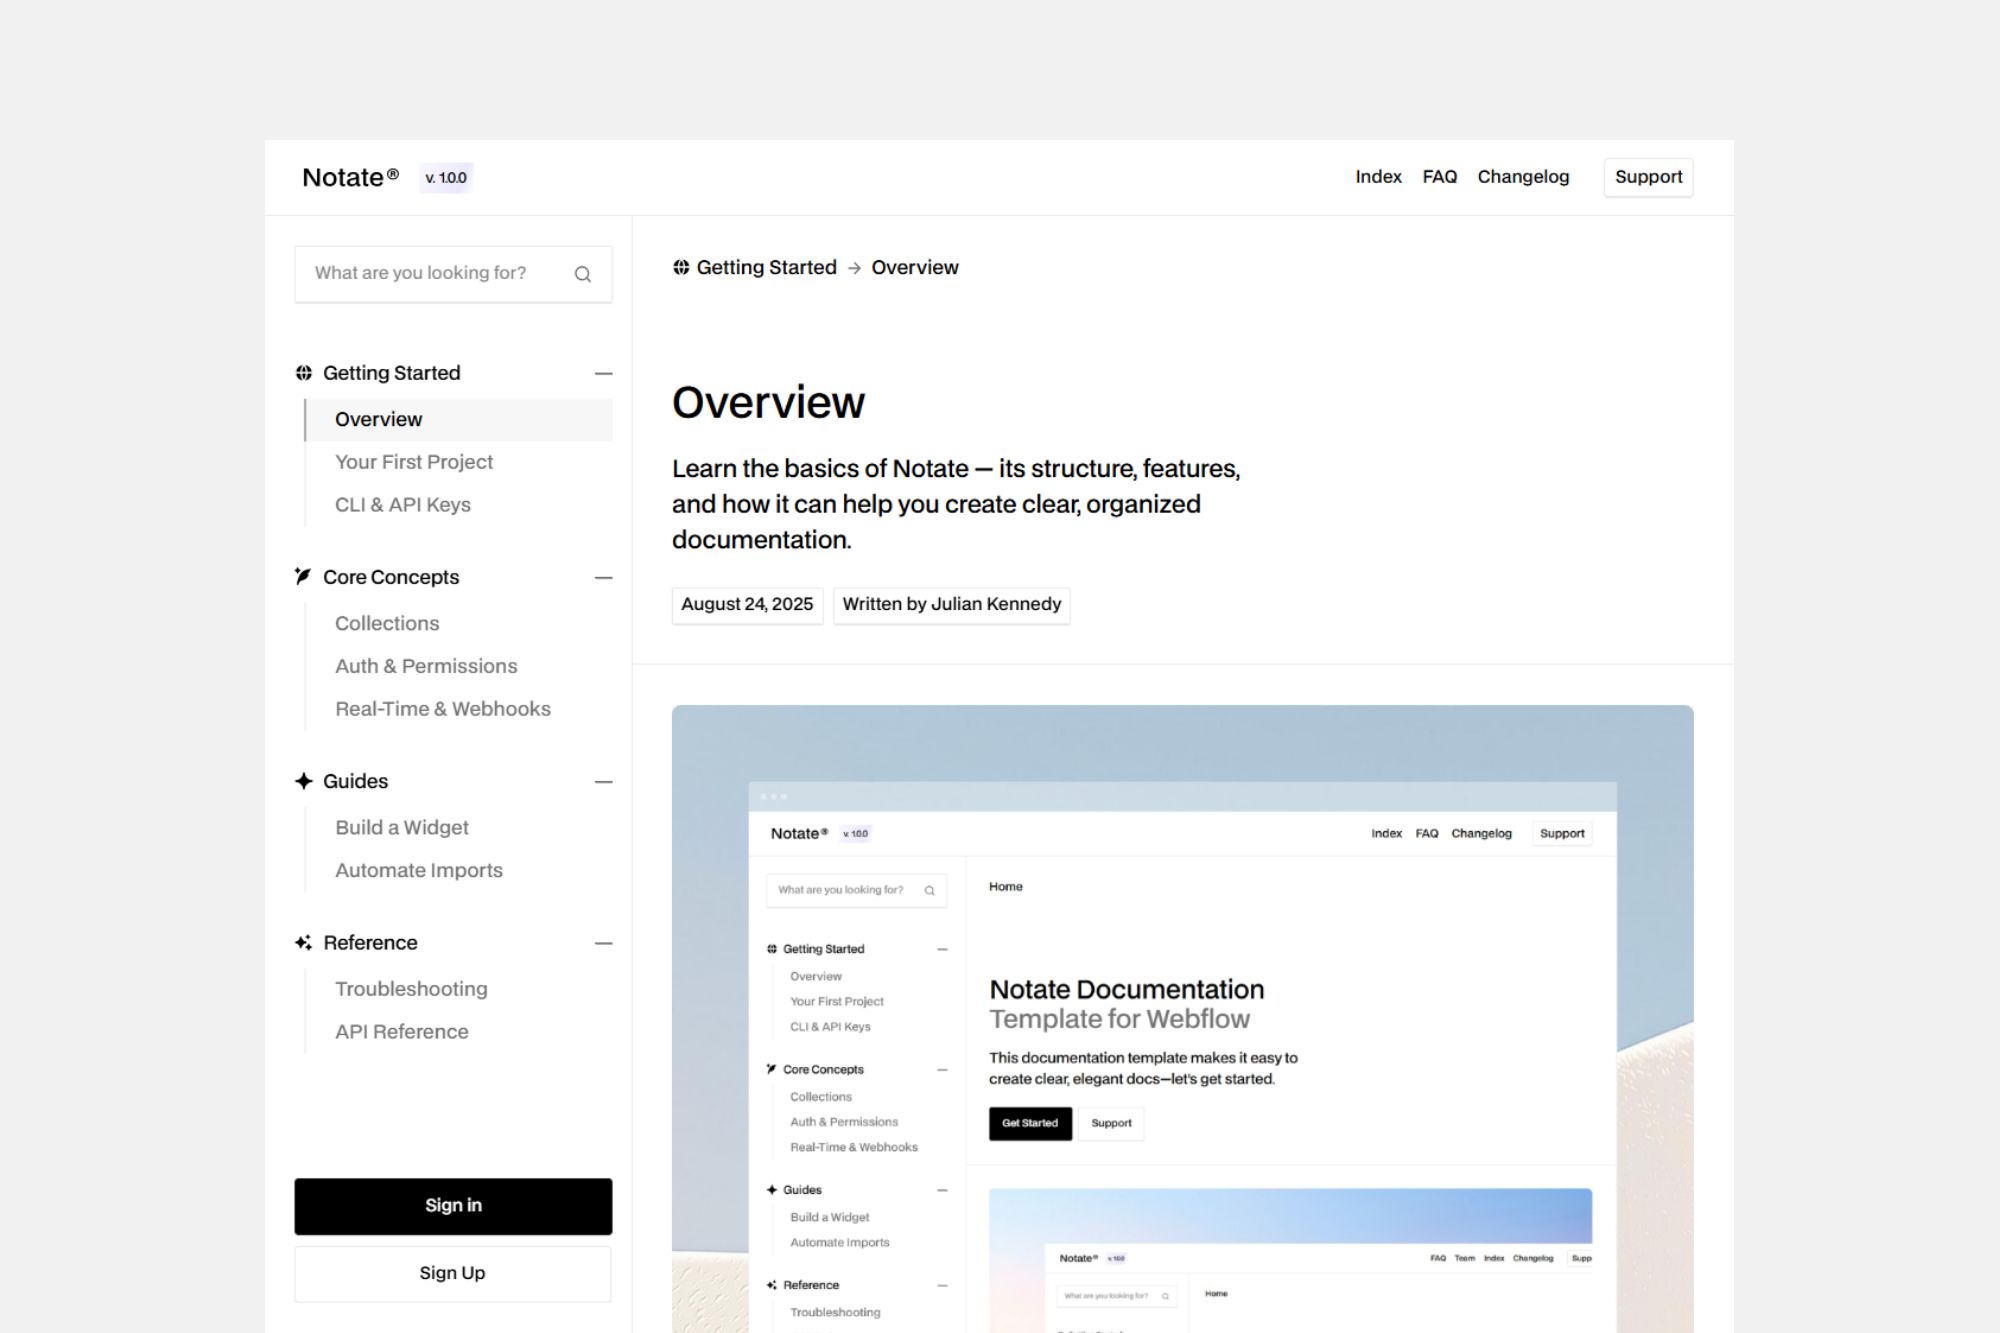Open Your First Project page
The image size is (2000, 1333).
point(414,462)
